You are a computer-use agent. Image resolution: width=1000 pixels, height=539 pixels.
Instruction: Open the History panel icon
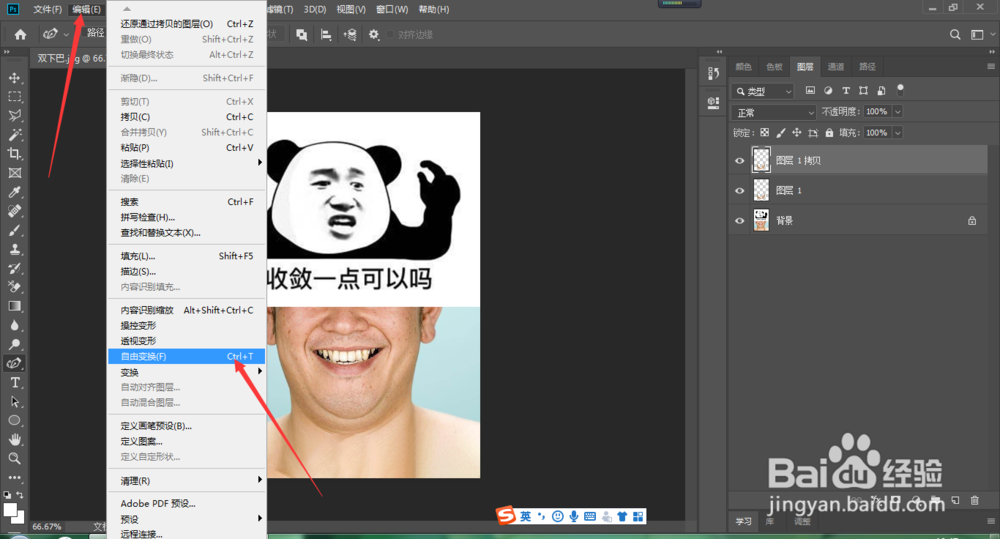[714, 73]
